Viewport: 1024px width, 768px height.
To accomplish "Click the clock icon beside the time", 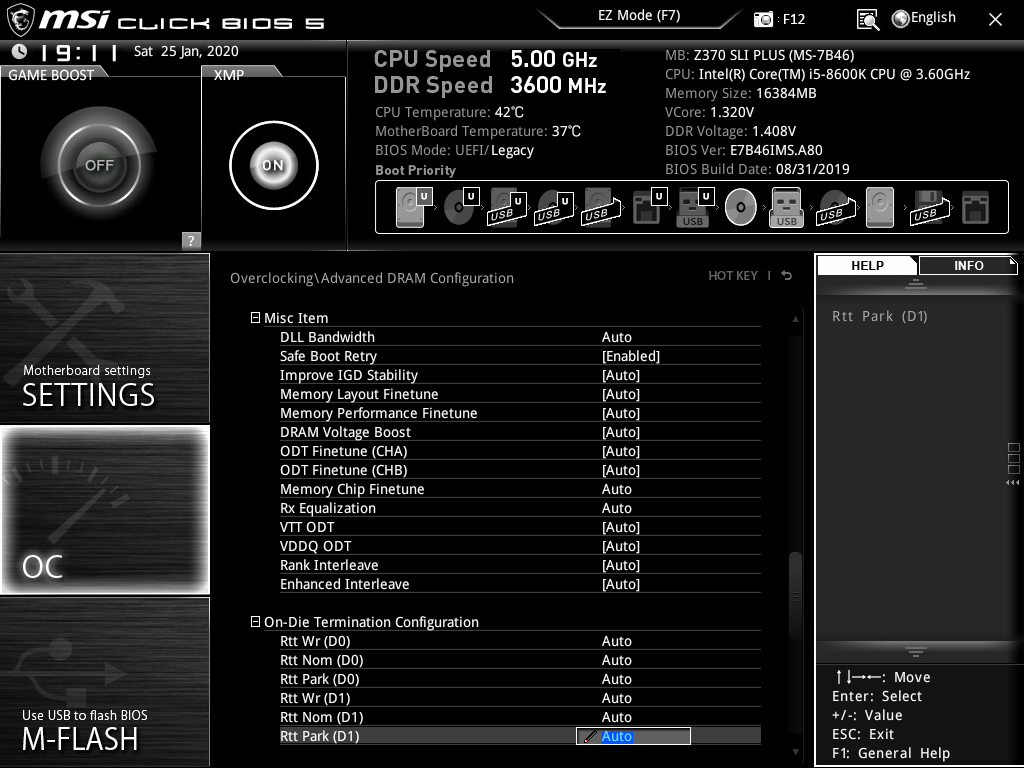I will pos(20,52).
